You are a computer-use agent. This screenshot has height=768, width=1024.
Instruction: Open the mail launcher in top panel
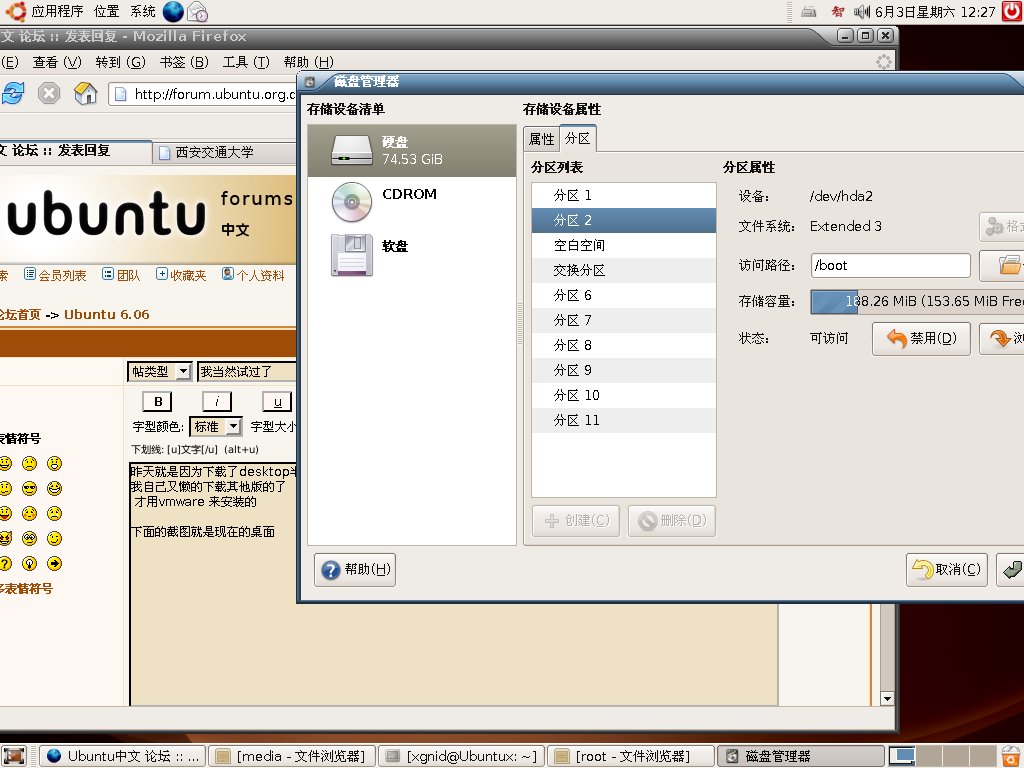[x=197, y=11]
